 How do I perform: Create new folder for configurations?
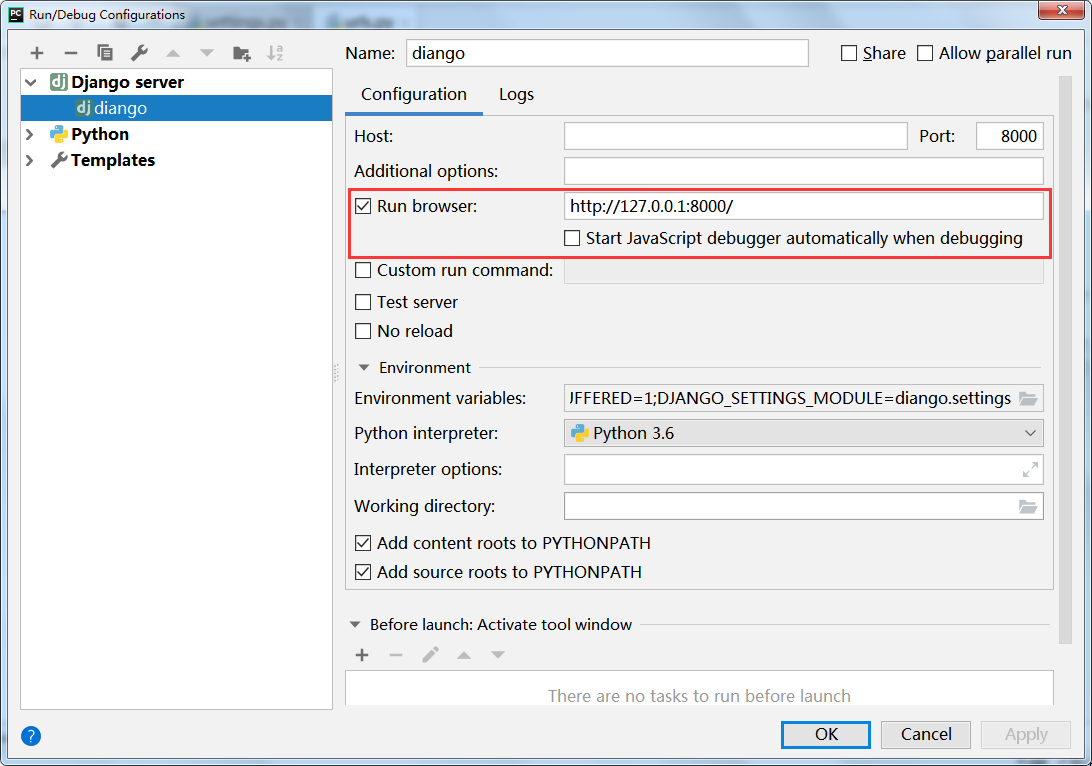[x=242, y=53]
